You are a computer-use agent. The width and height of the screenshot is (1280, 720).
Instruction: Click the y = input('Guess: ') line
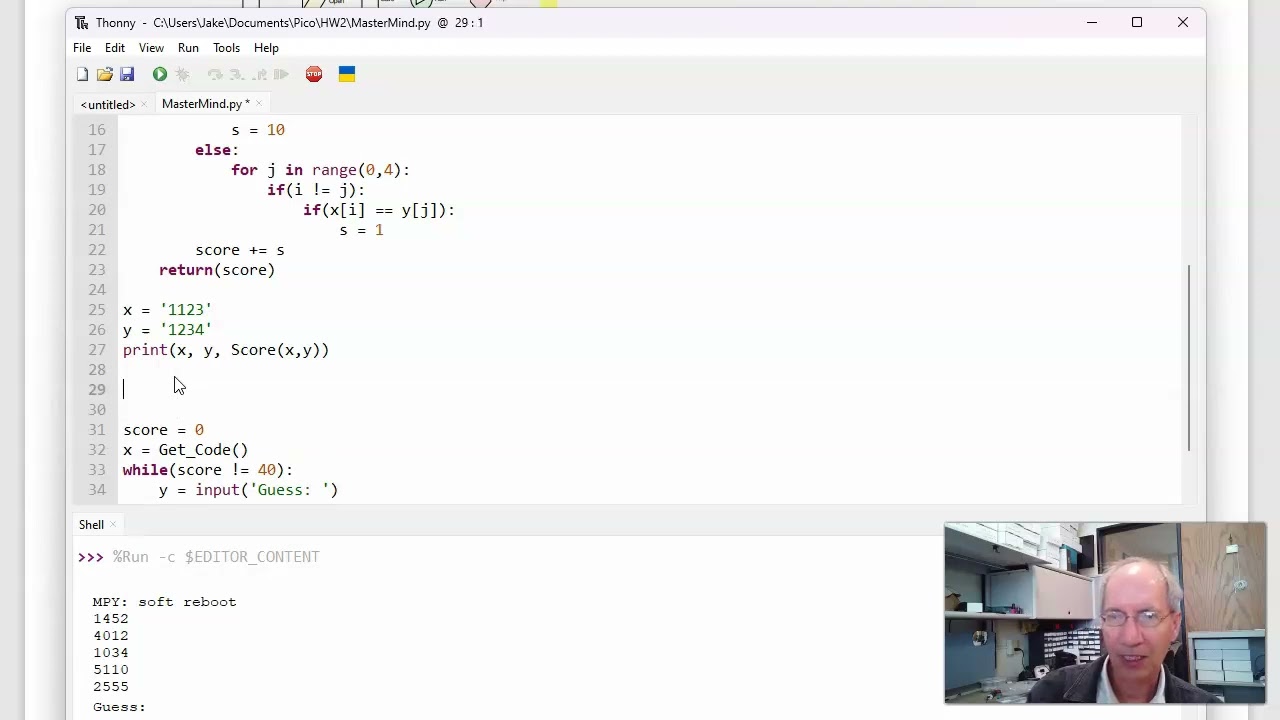click(x=249, y=490)
